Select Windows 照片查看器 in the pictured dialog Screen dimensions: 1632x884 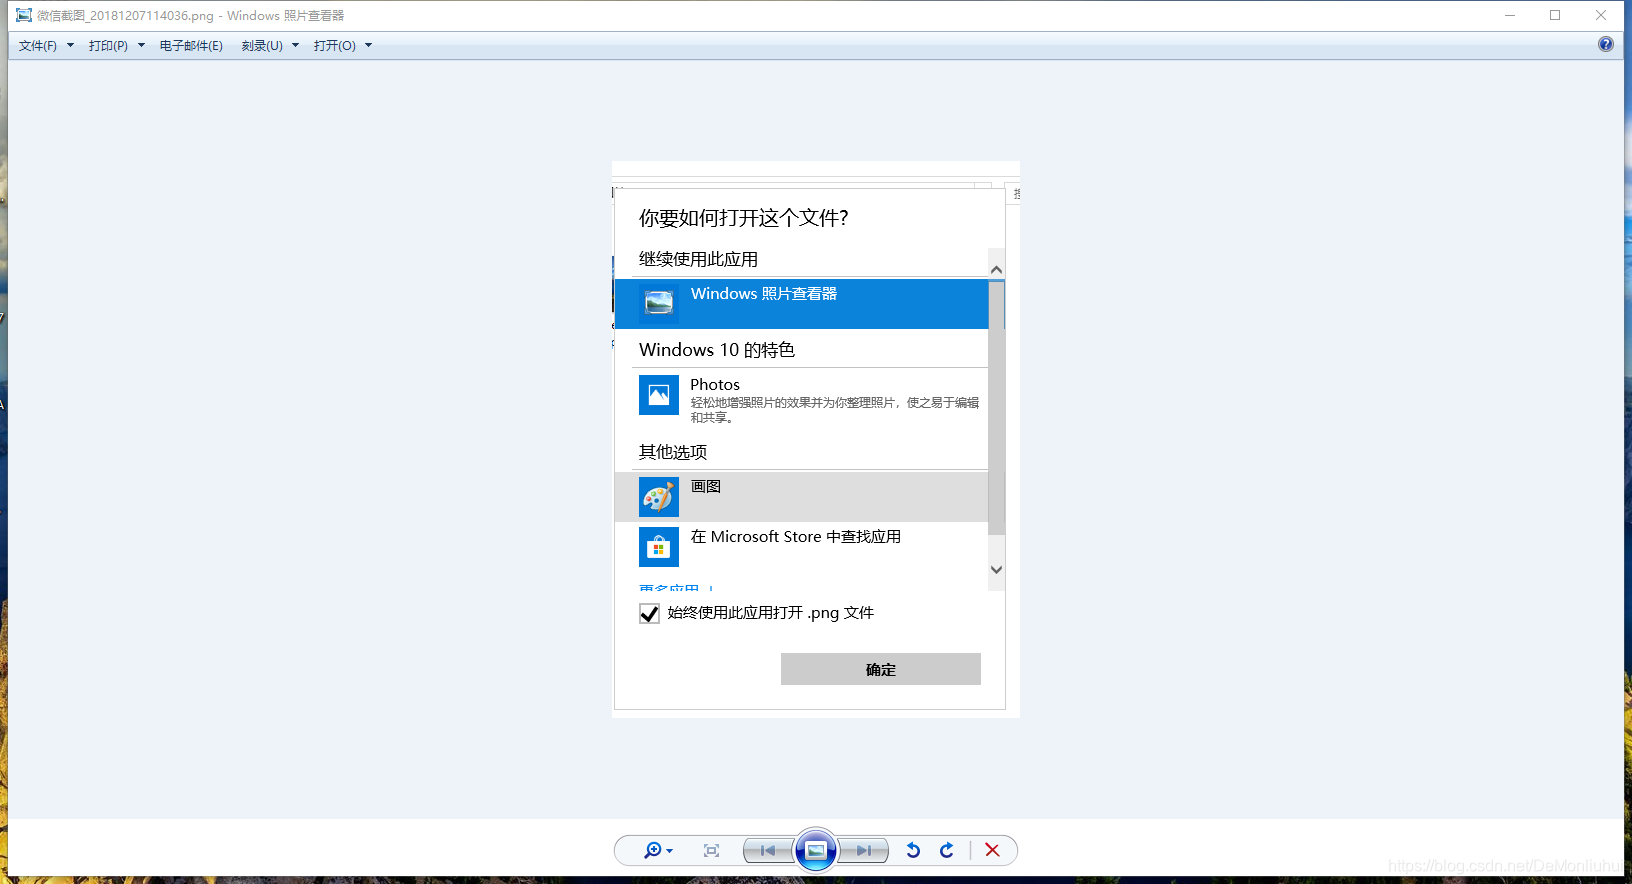click(801, 303)
